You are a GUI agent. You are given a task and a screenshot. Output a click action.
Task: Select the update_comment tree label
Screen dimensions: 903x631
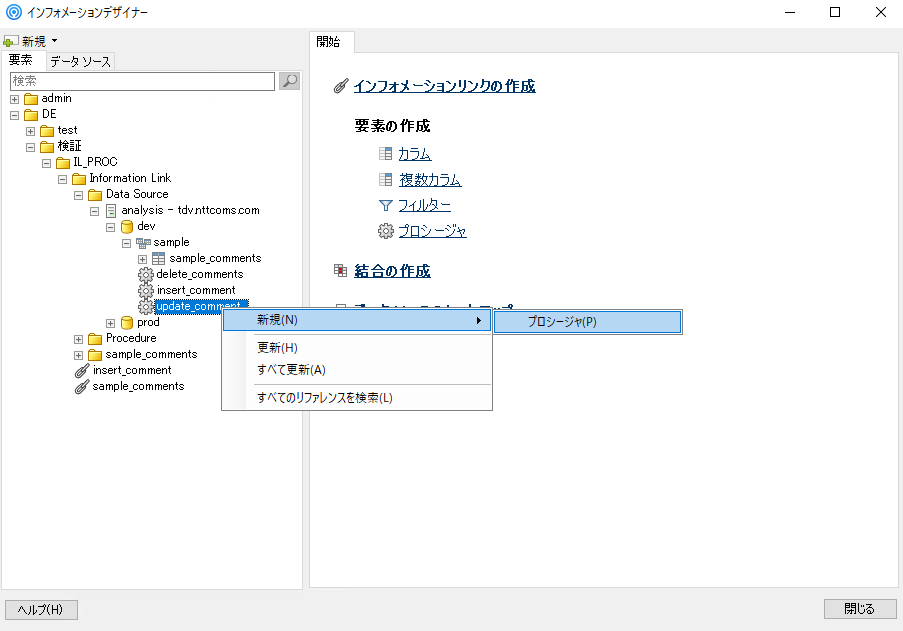[x=201, y=306]
